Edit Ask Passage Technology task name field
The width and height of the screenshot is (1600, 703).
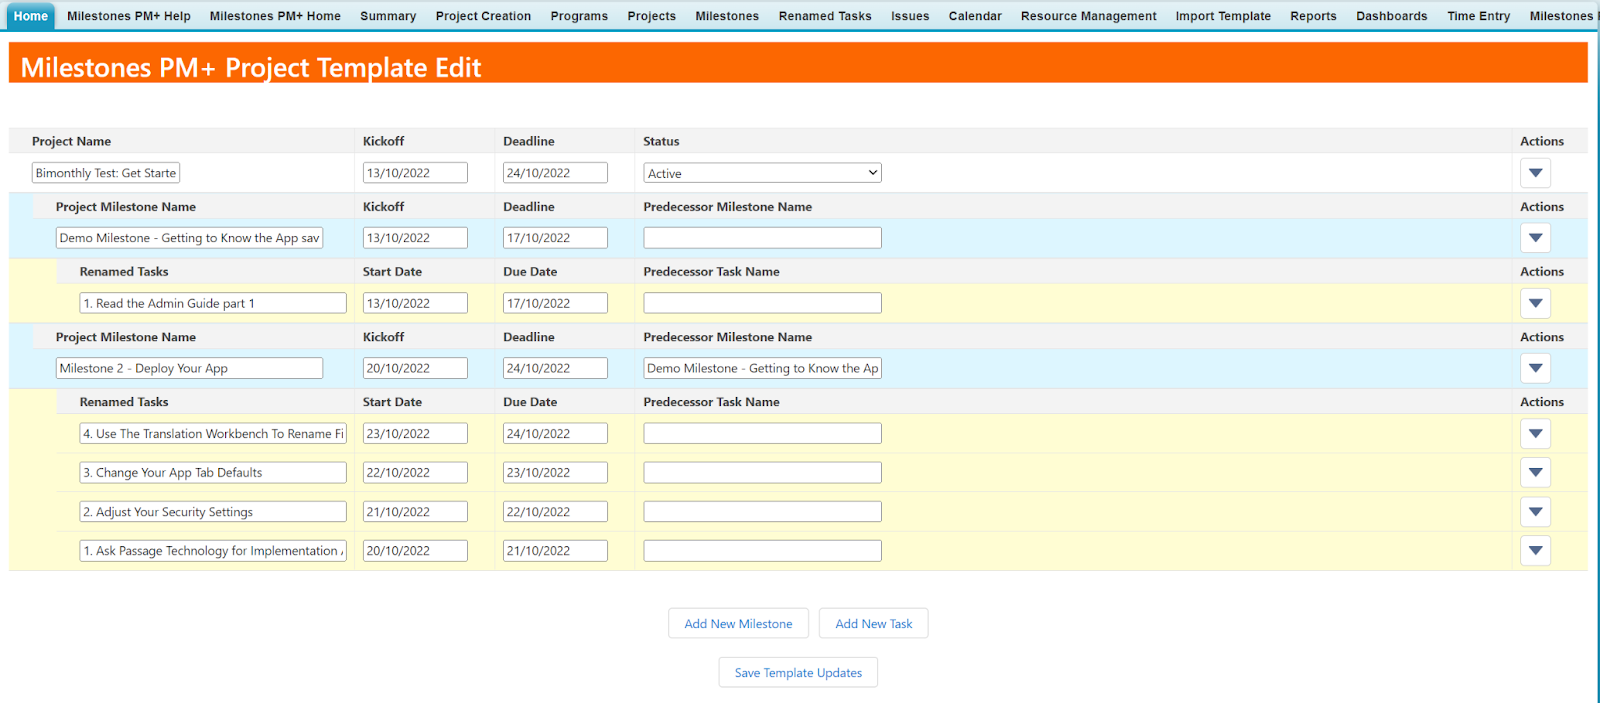tap(213, 550)
